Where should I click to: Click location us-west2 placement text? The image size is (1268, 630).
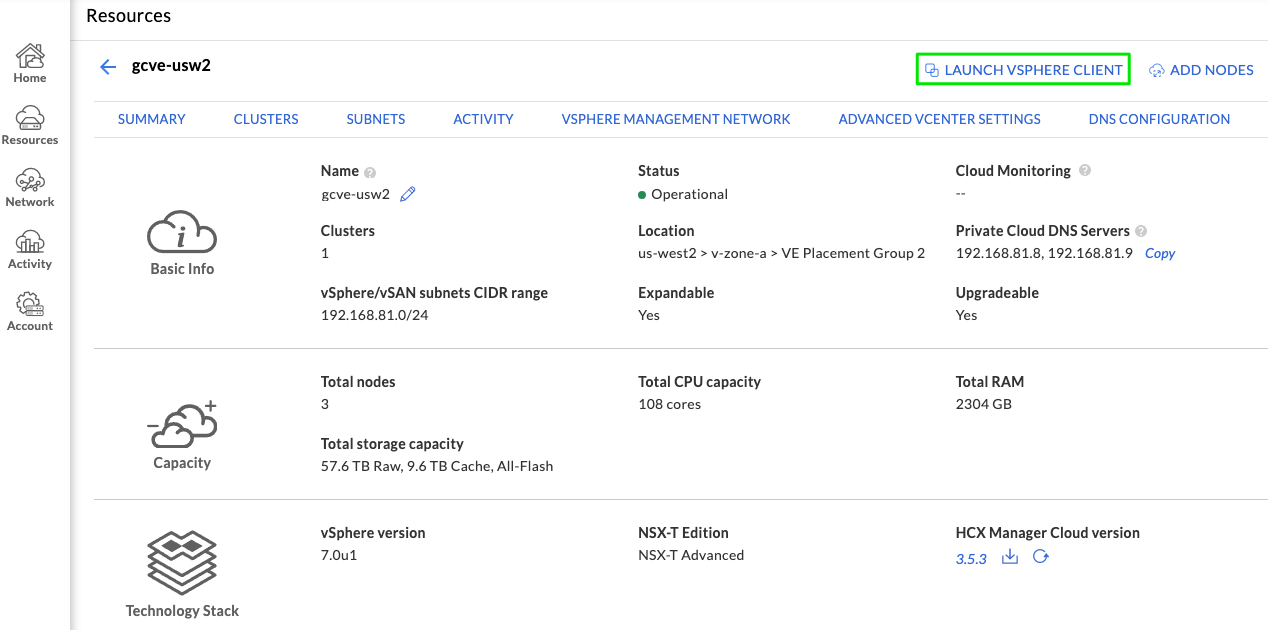point(782,254)
